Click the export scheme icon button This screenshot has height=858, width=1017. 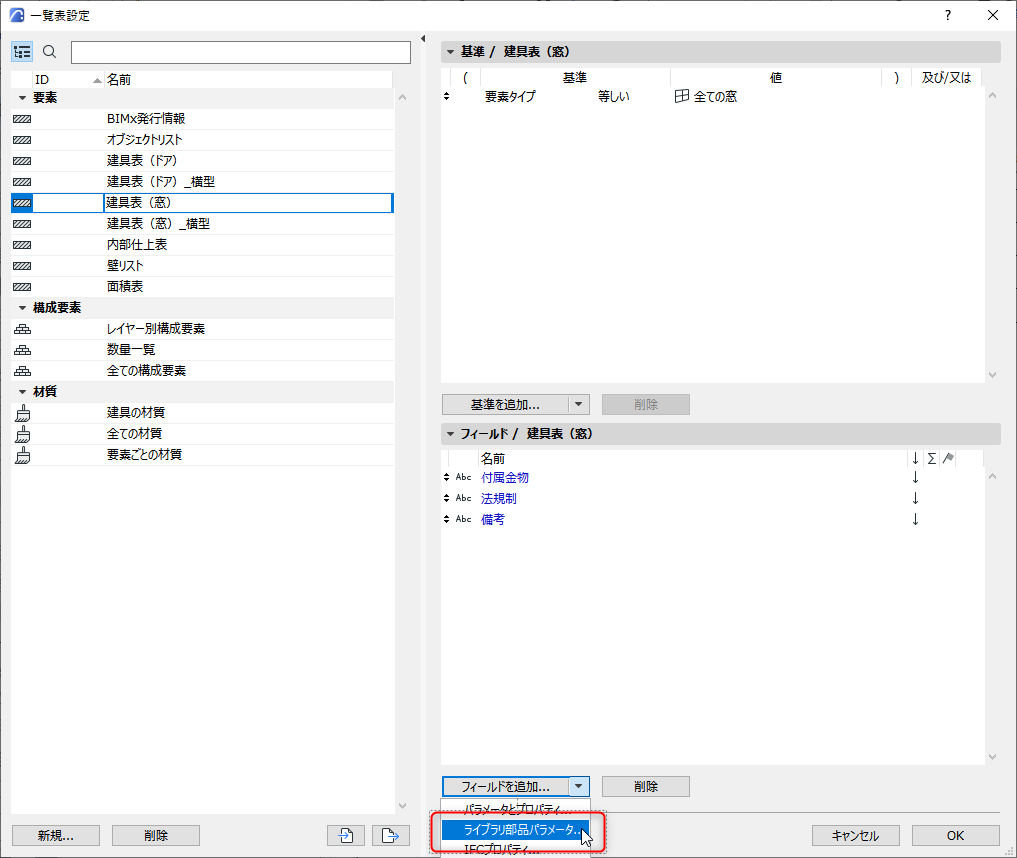[x=390, y=835]
